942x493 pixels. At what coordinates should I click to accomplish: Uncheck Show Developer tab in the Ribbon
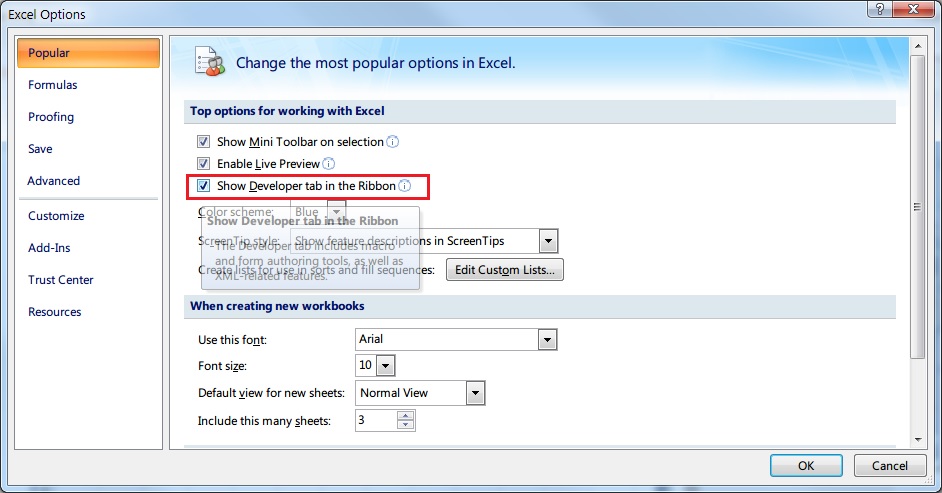[x=204, y=186]
